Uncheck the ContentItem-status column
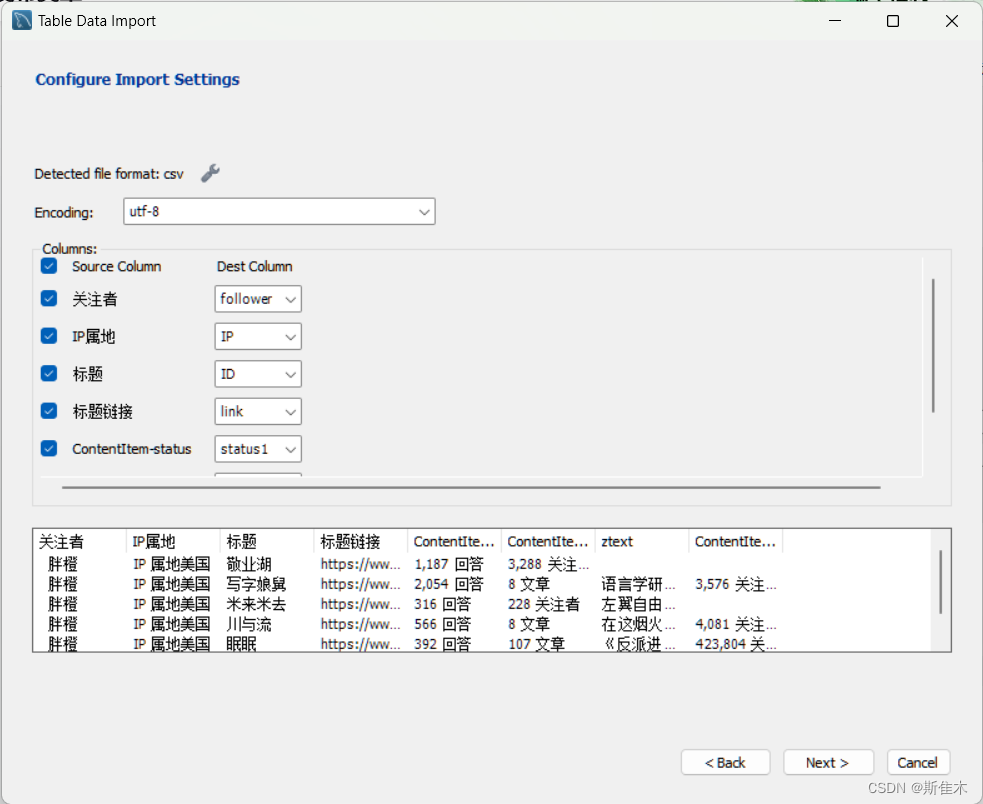This screenshot has width=983, height=804. [48, 449]
